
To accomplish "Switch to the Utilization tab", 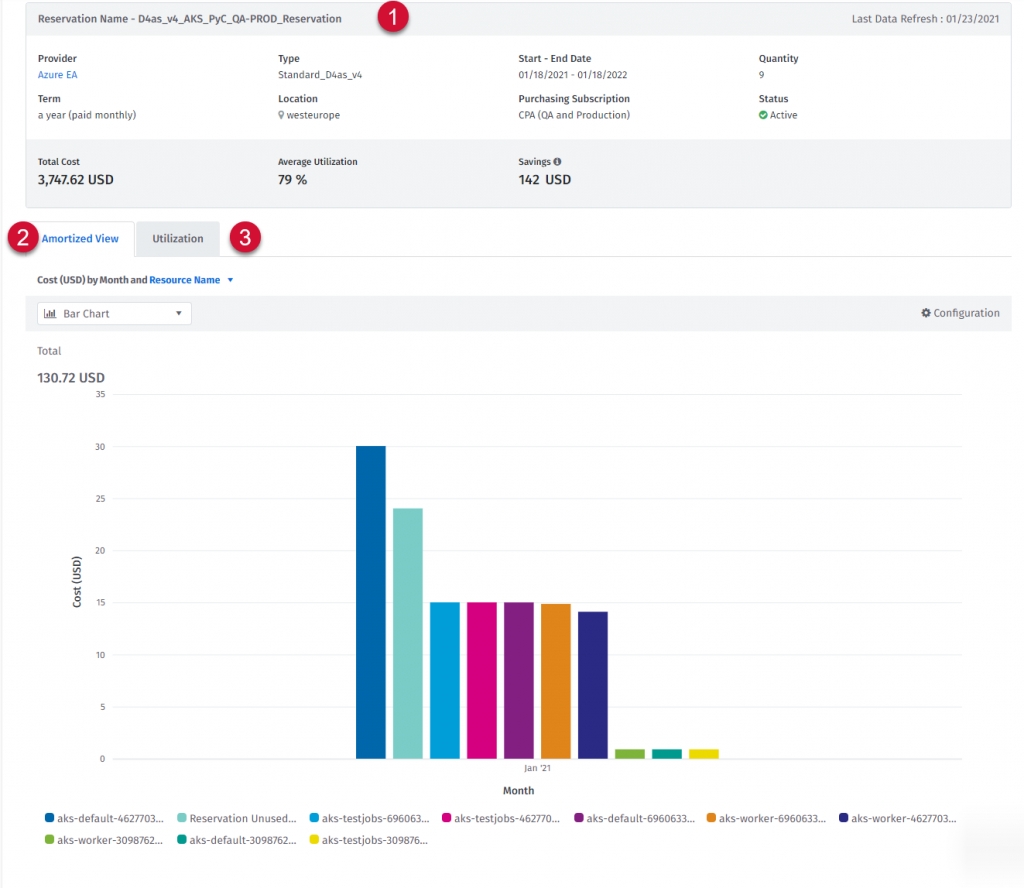I will [178, 239].
